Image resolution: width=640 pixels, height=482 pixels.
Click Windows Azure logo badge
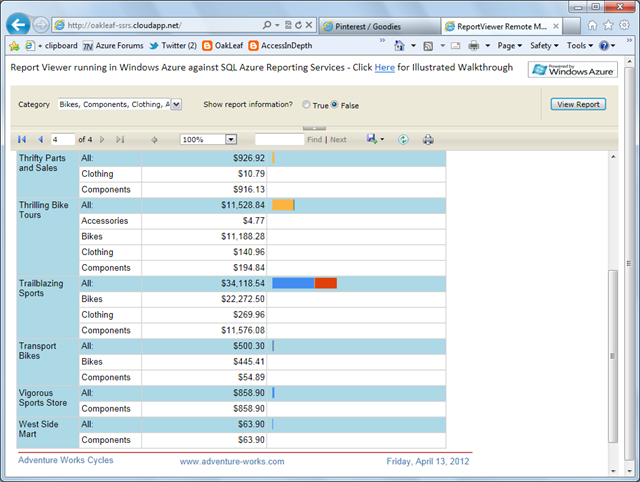click(x=573, y=70)
